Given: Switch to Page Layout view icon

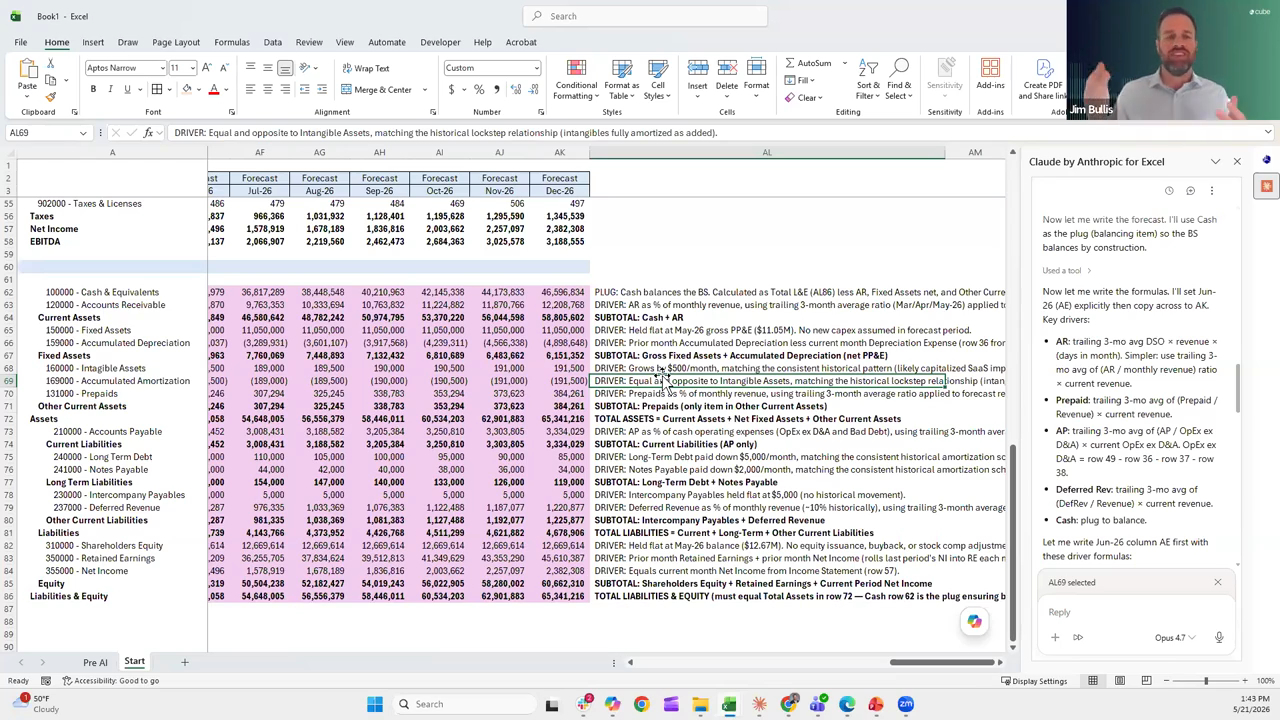Looking at the screenshot, I should pyautogui.click(x=1119, y=681).
